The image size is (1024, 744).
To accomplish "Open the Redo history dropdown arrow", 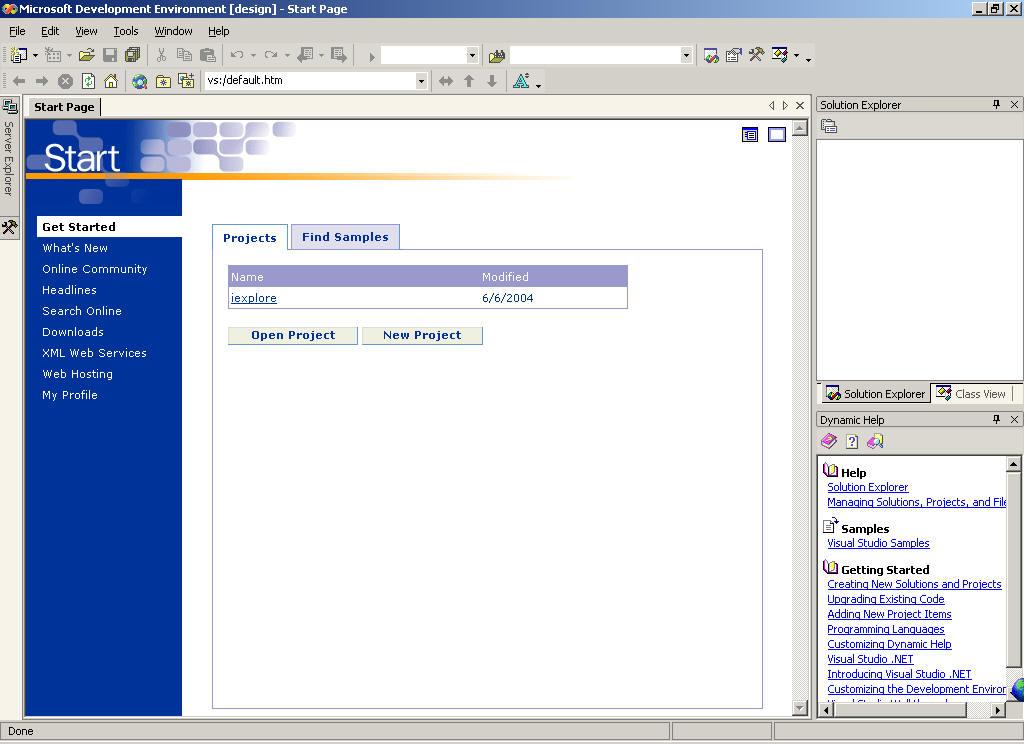I will [287, 56].
